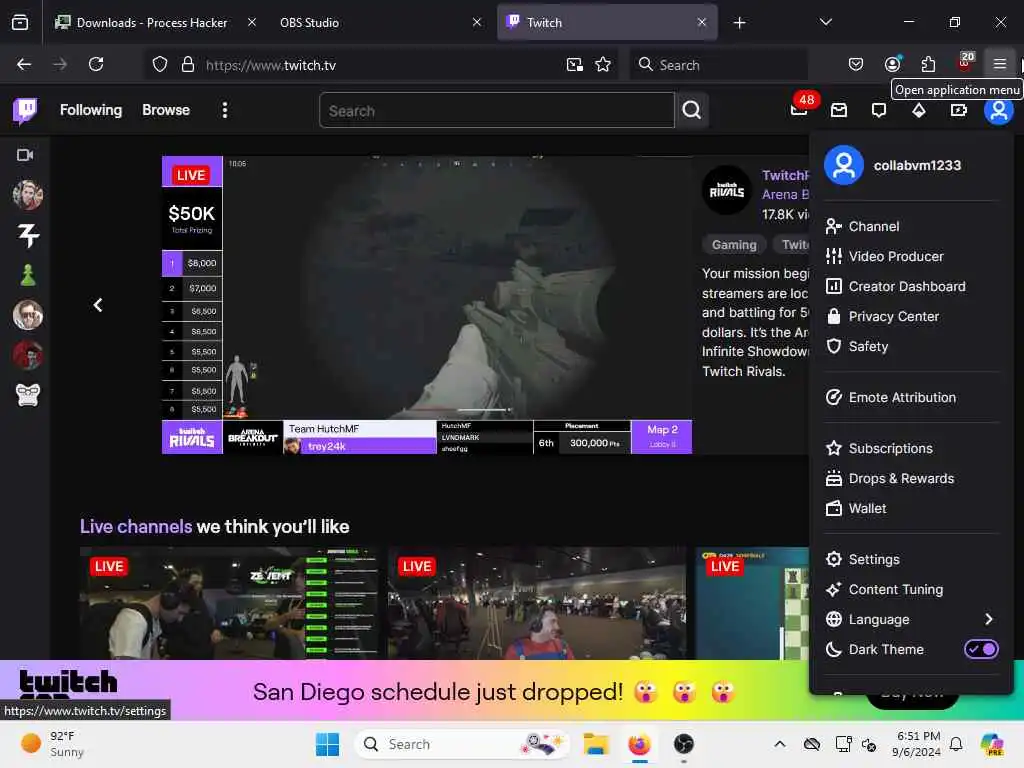This screenshot has width=1024, height=768.
Task: Select Privacy Center in the menu
Action: click(x=911, y=317)
